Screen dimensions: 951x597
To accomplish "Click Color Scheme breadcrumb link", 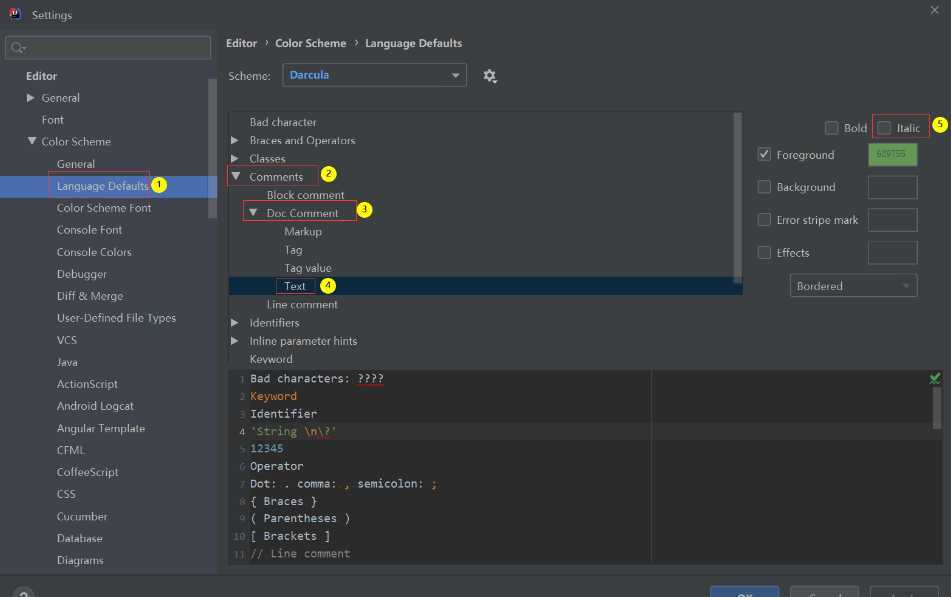I will (311, 43).
